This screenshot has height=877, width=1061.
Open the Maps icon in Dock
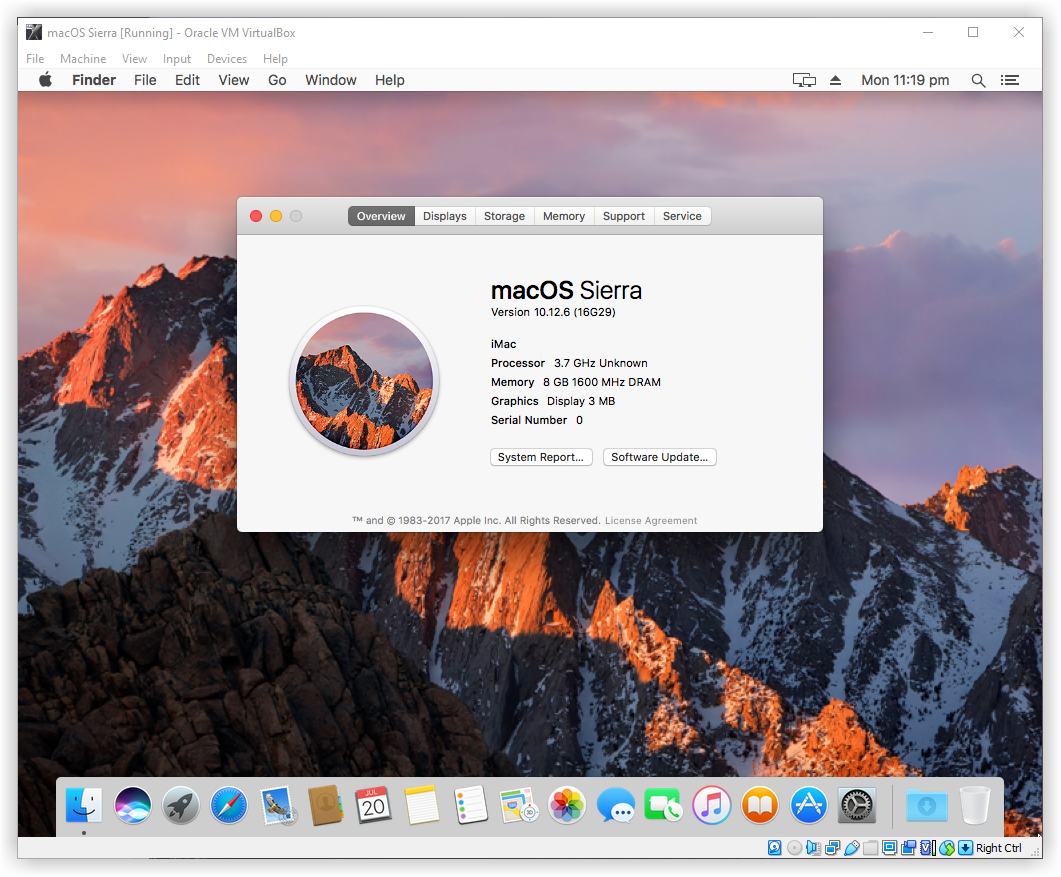[519, 805]
